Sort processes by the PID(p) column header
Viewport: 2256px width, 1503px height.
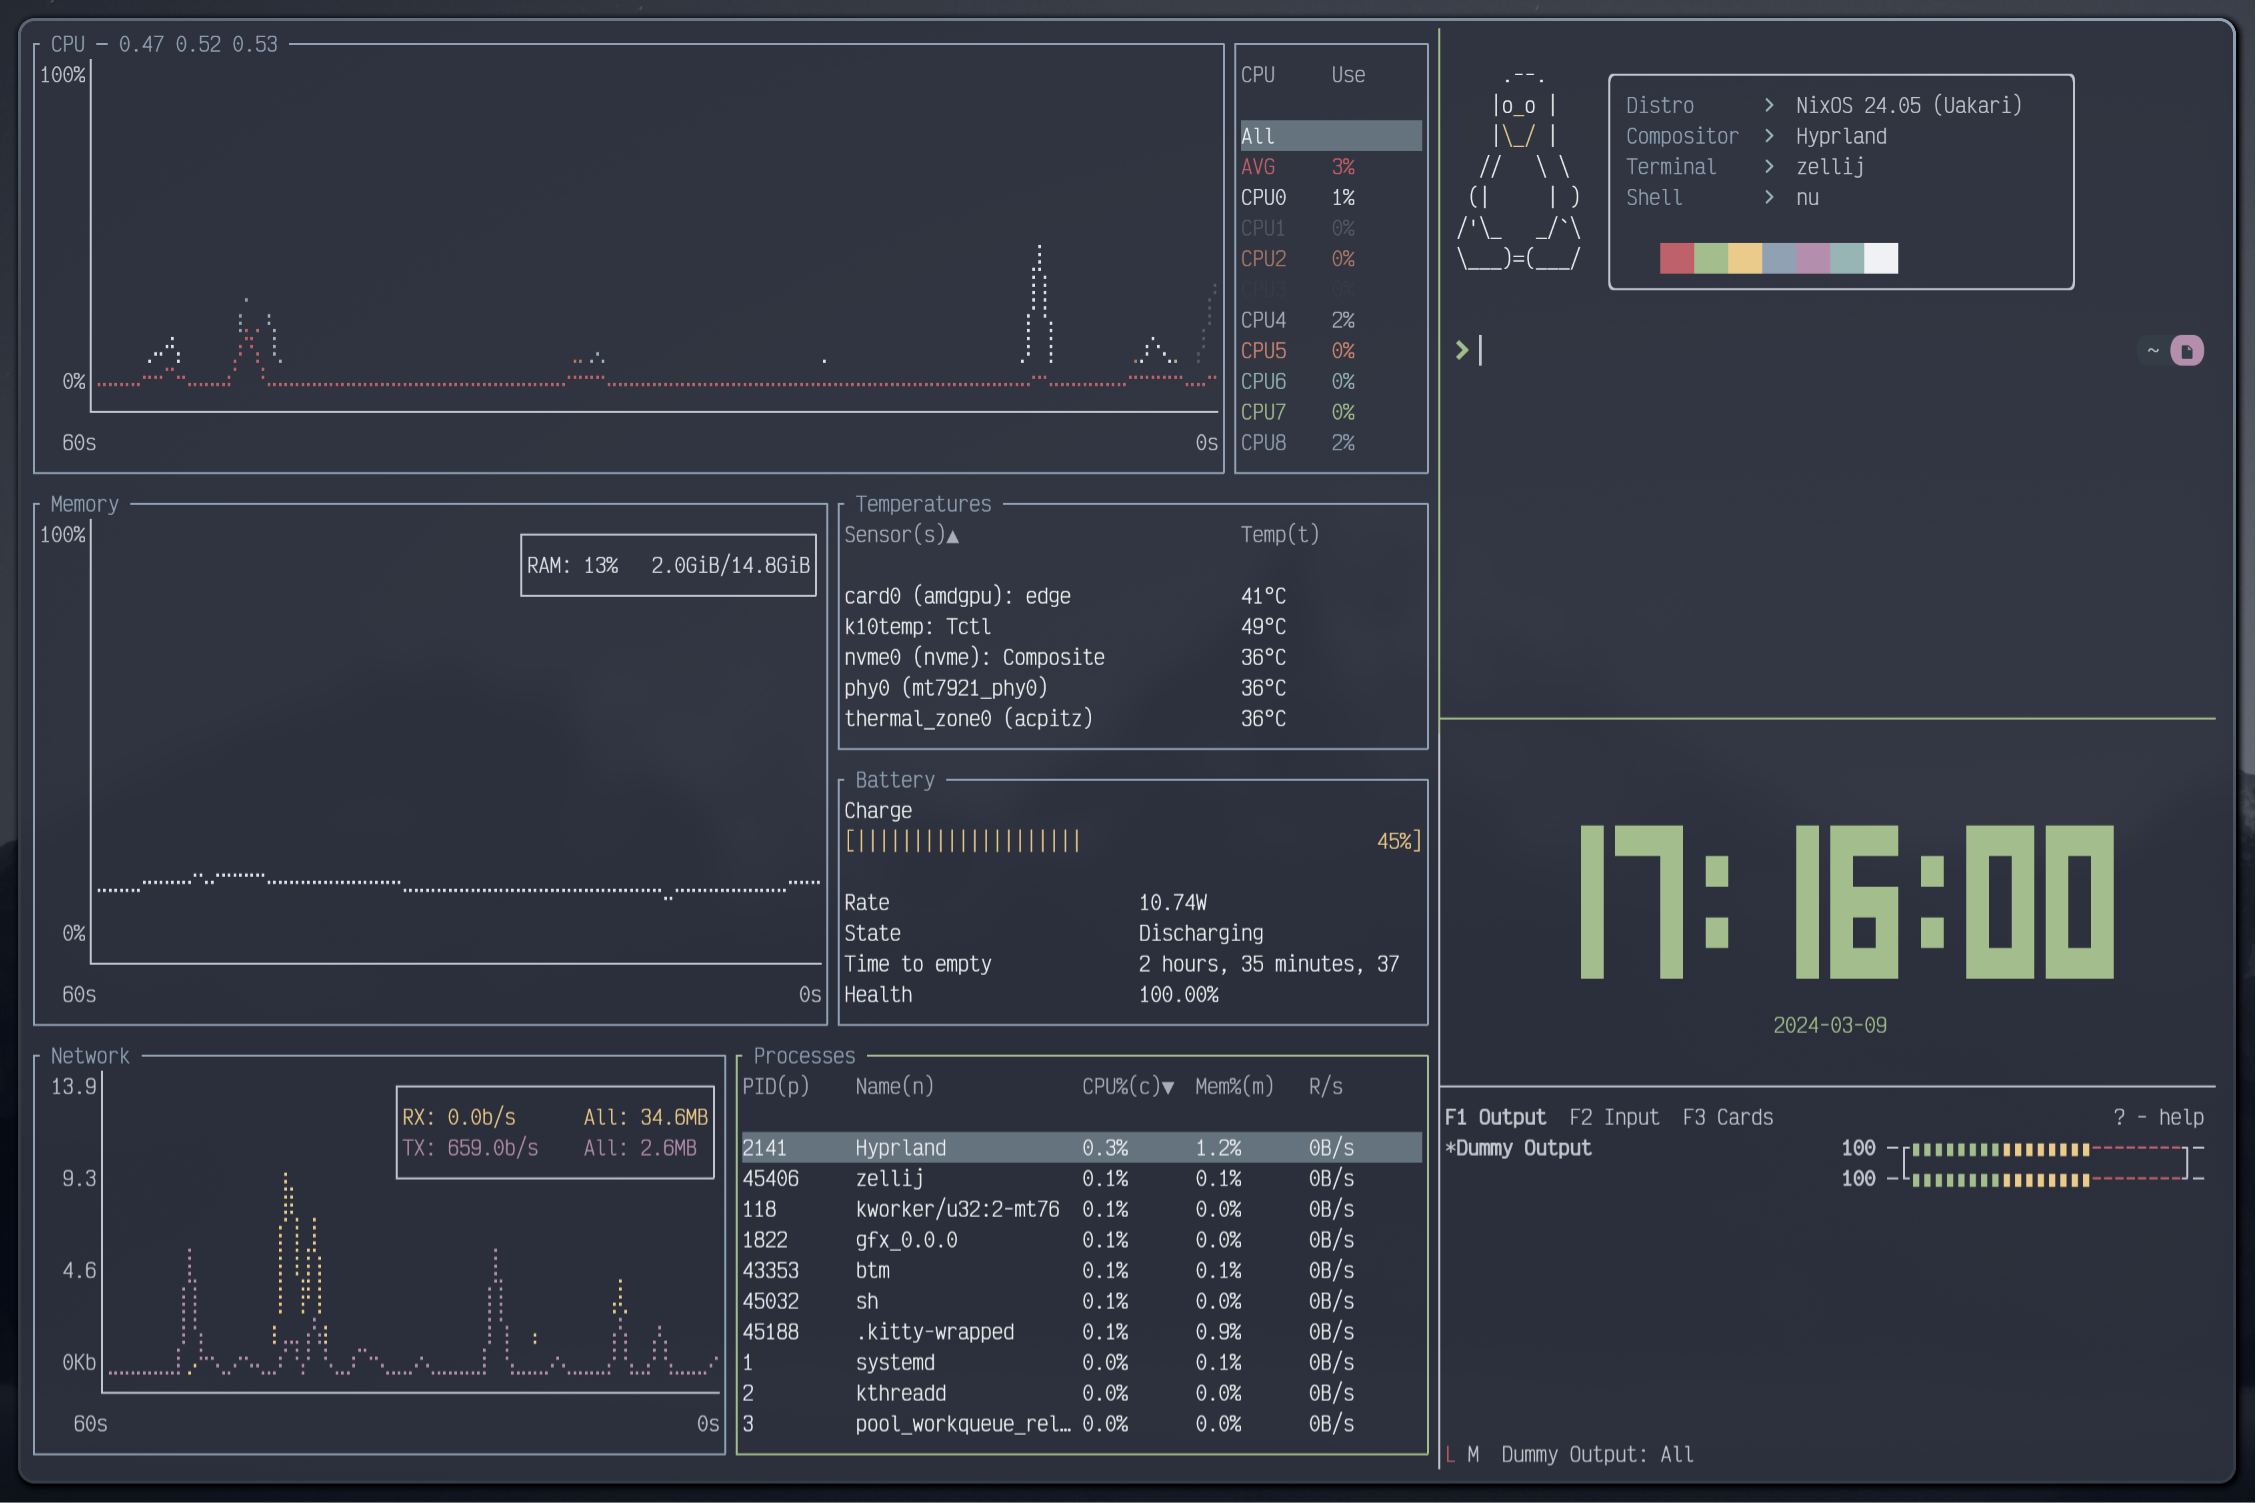775,1087
